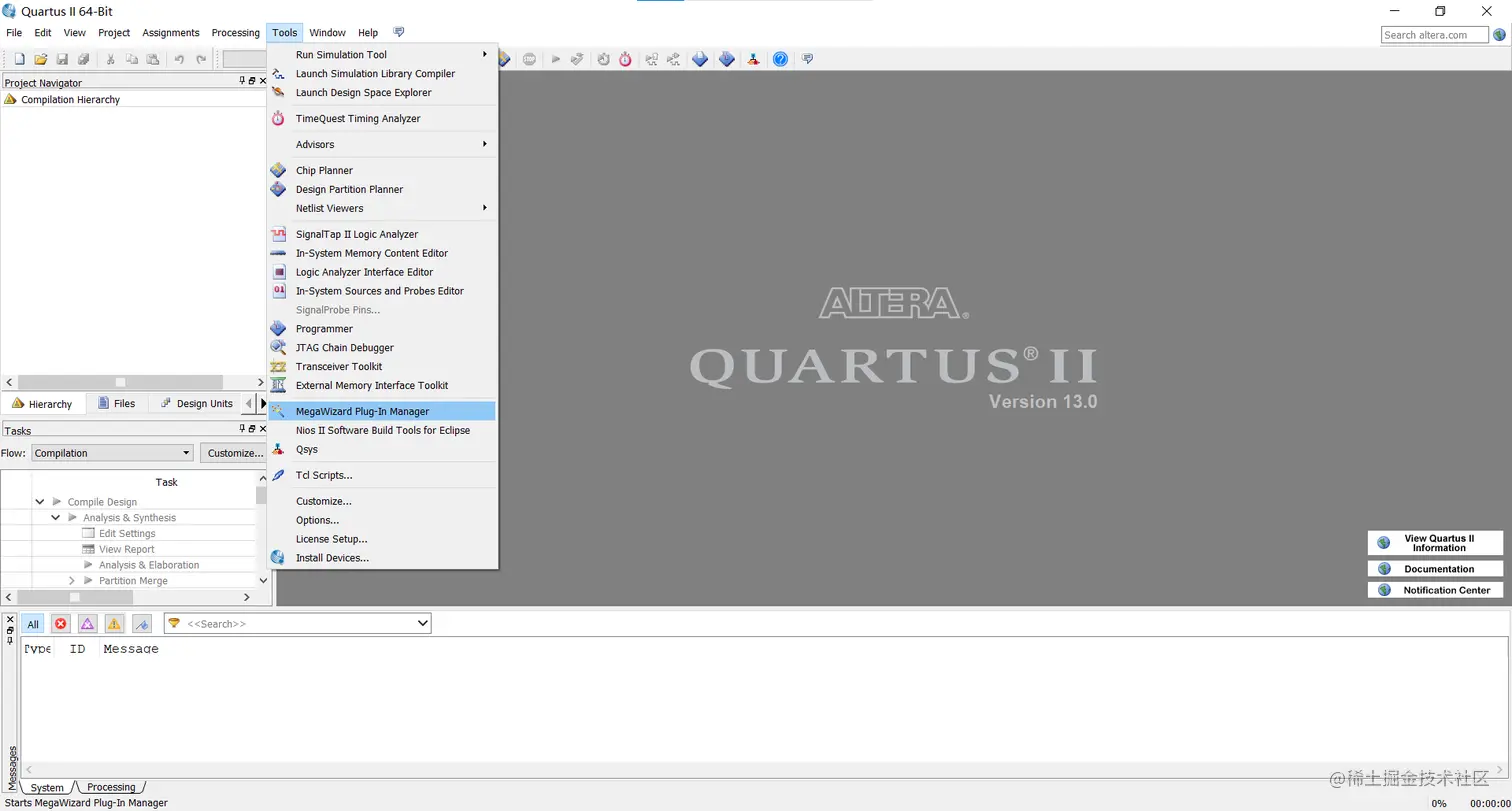Click the Project Navigator horizontal scrollbar
The width and height of the screenshot is (1512, 811).
[120, 382]
